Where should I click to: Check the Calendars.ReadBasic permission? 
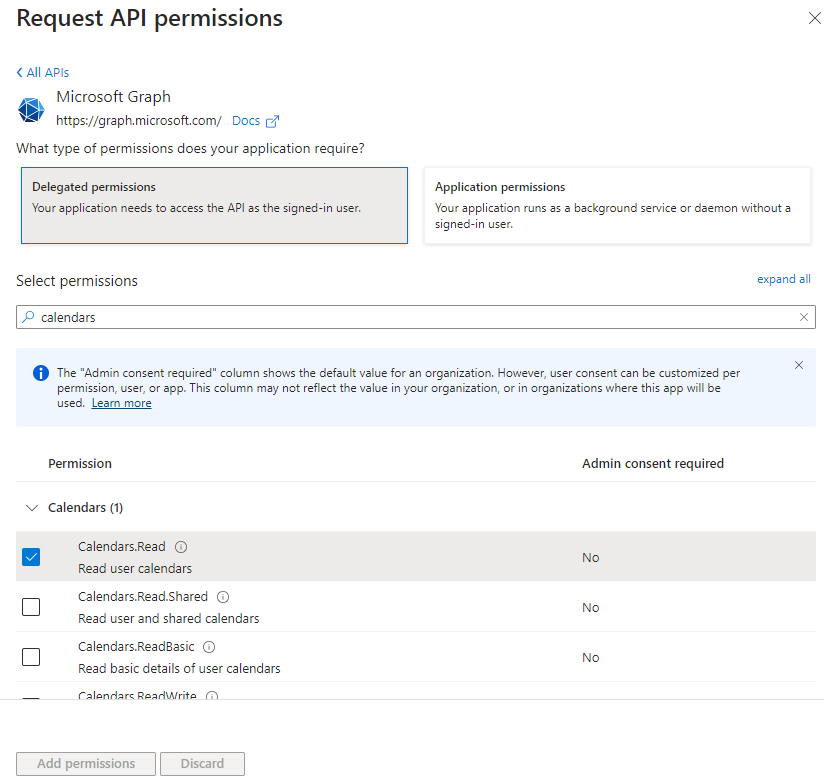click(x=31, y=657)
